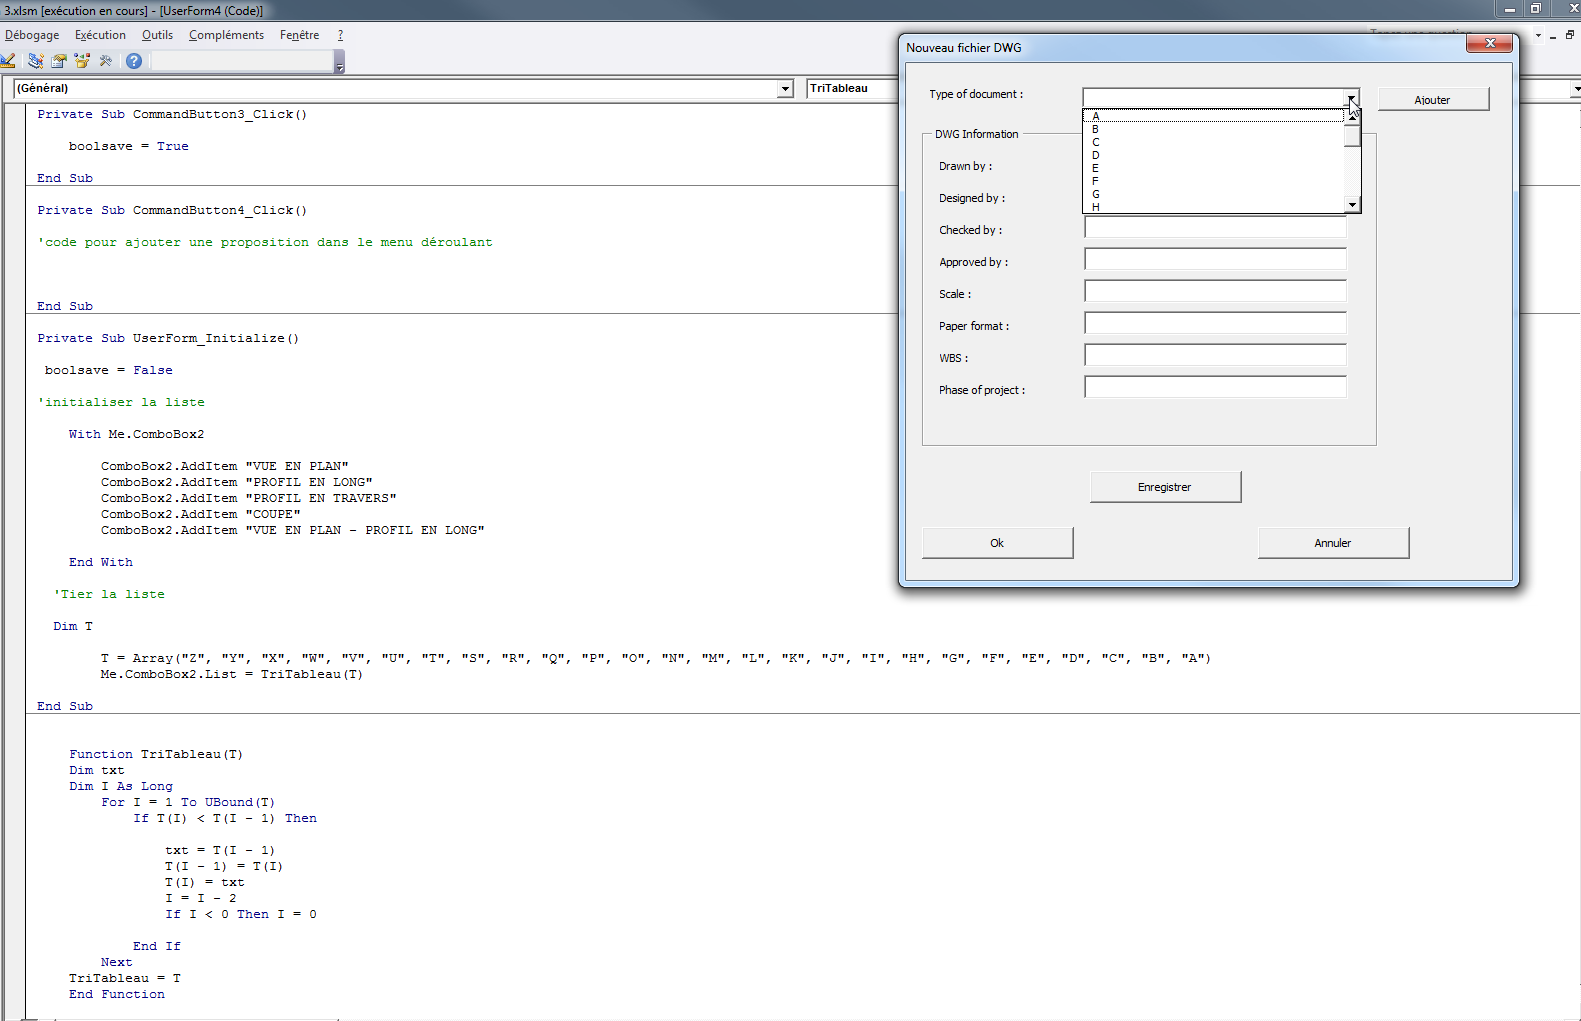The height and width of the screenshot is (1021, 1581).
Task: Focus the Scale text field
Action: point(1215,292)
